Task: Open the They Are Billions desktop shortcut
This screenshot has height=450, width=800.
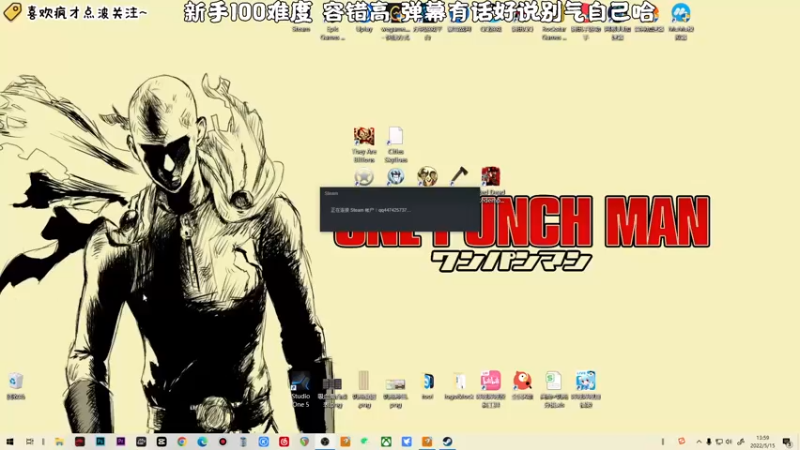Action: point(364,144)
